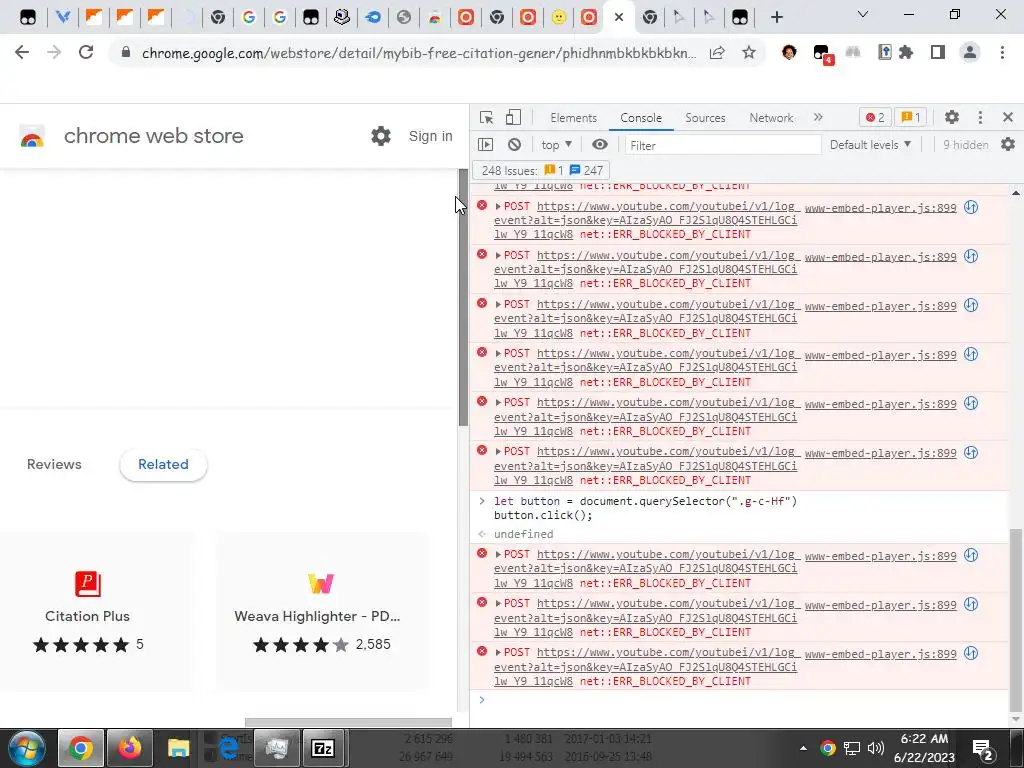The image size is (1024, 768).
Task: Toggle the device toolbar icon
Action: [x=513, y=118]
